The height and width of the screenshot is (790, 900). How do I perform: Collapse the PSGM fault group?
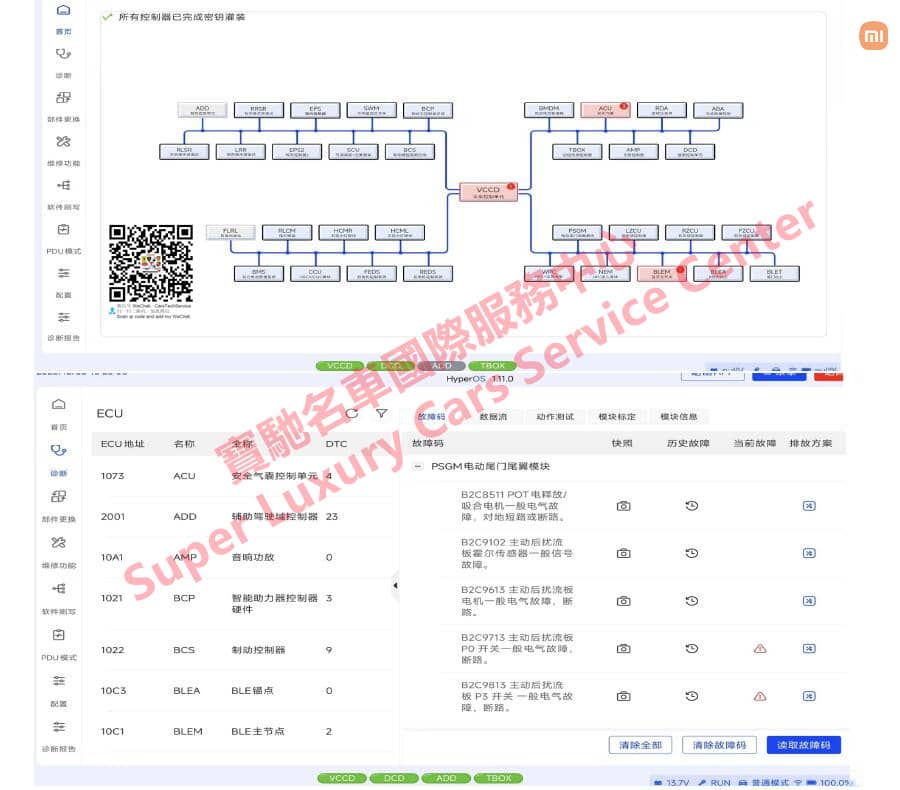[418, 466]
